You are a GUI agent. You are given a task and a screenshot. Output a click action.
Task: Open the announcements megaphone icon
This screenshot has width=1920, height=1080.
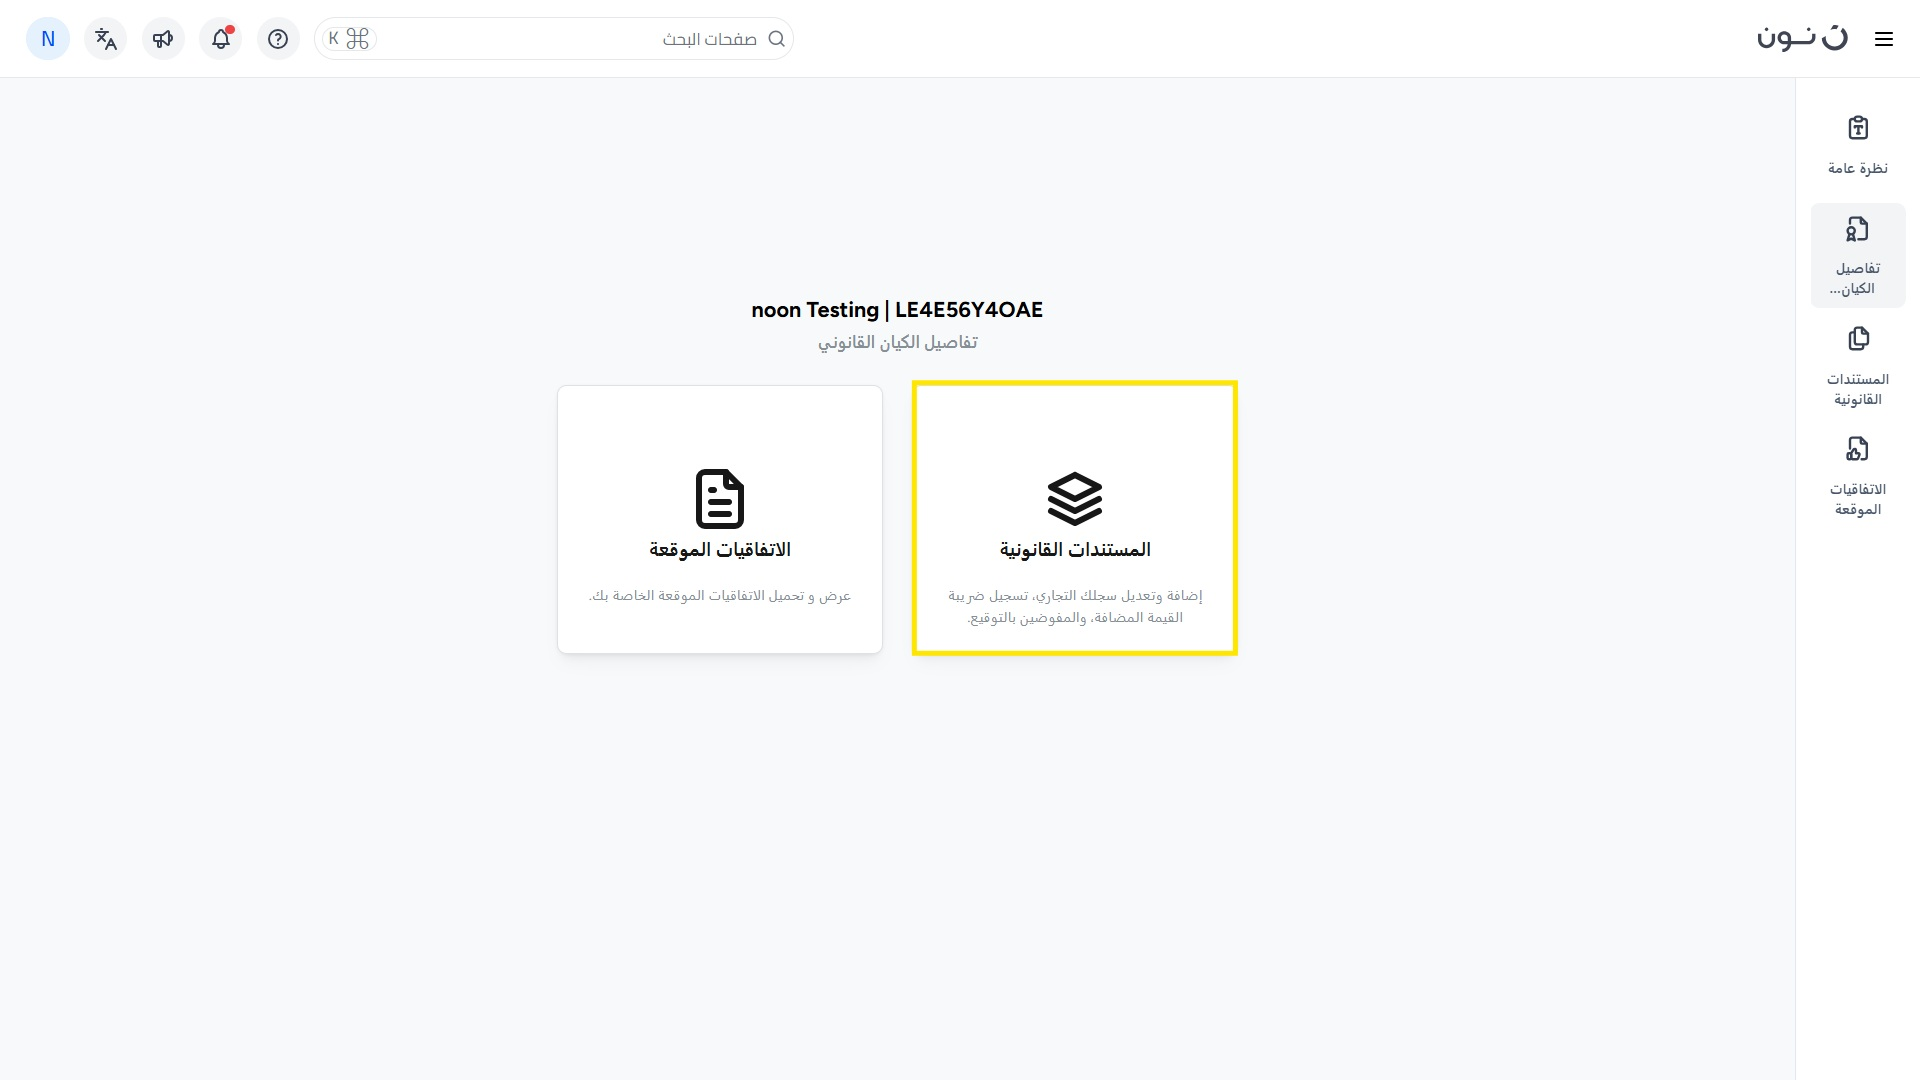point(163,39)
